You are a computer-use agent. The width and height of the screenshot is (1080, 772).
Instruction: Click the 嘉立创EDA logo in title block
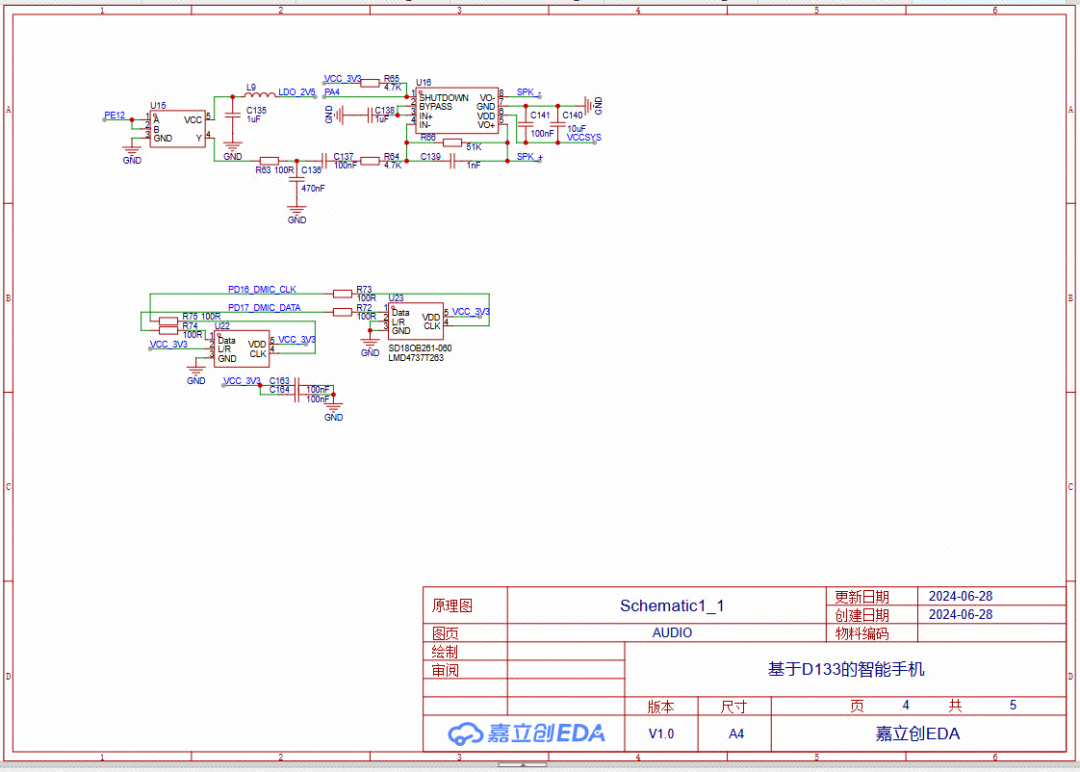coord(526,734)
